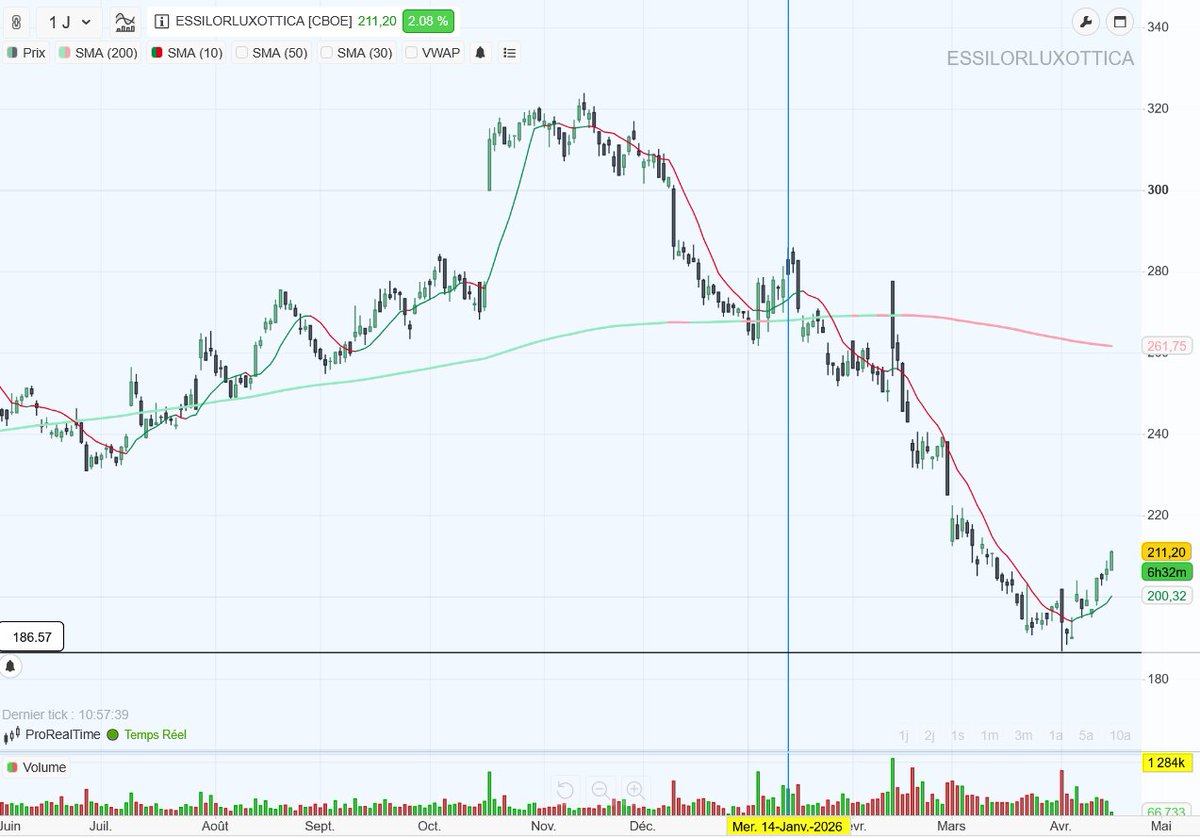Select the 1j range shortcut
This screenshot has width=1200, height=838.
904,736
